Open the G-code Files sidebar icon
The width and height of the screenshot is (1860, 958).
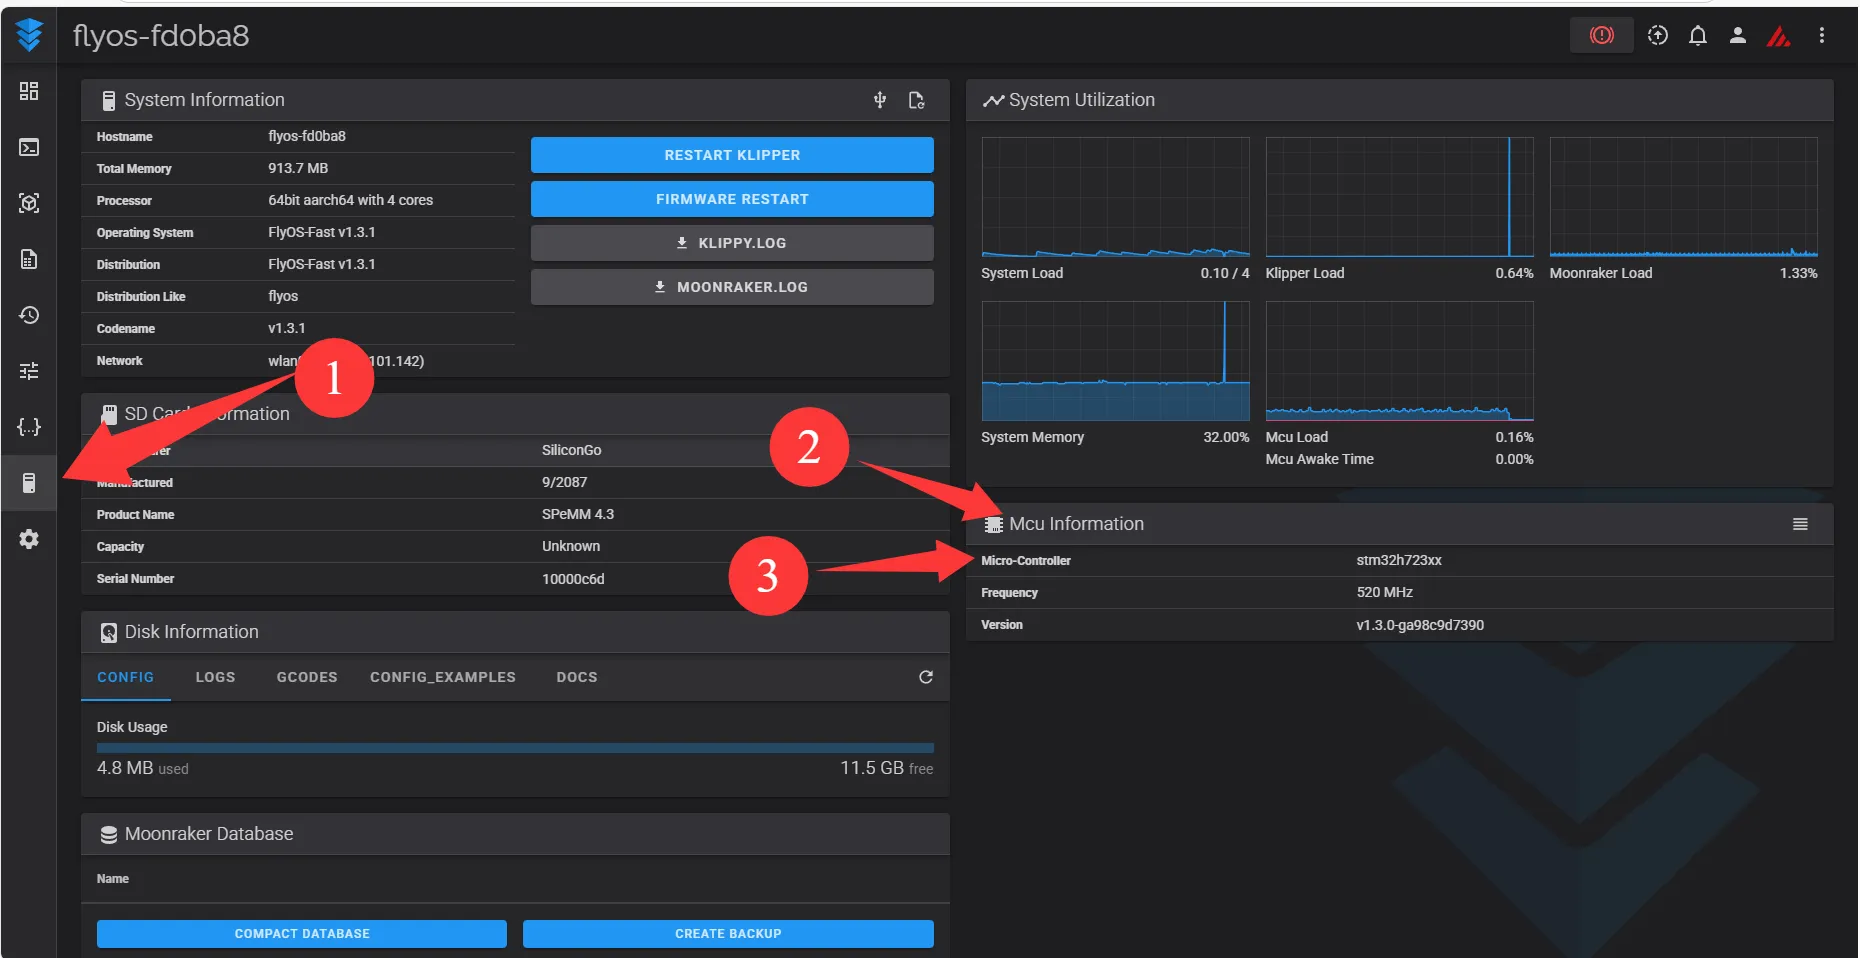[x=29, y=259]
